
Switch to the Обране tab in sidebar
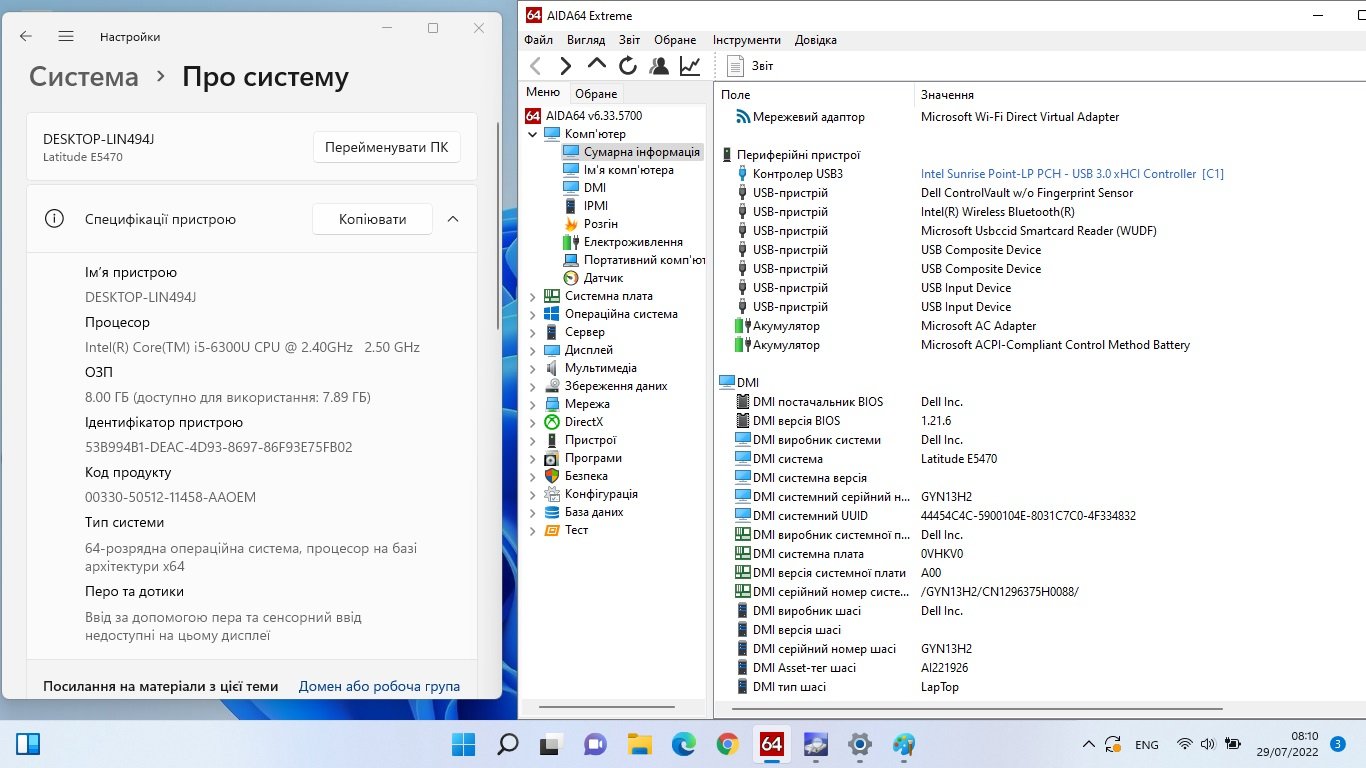[x=596, y=93]
